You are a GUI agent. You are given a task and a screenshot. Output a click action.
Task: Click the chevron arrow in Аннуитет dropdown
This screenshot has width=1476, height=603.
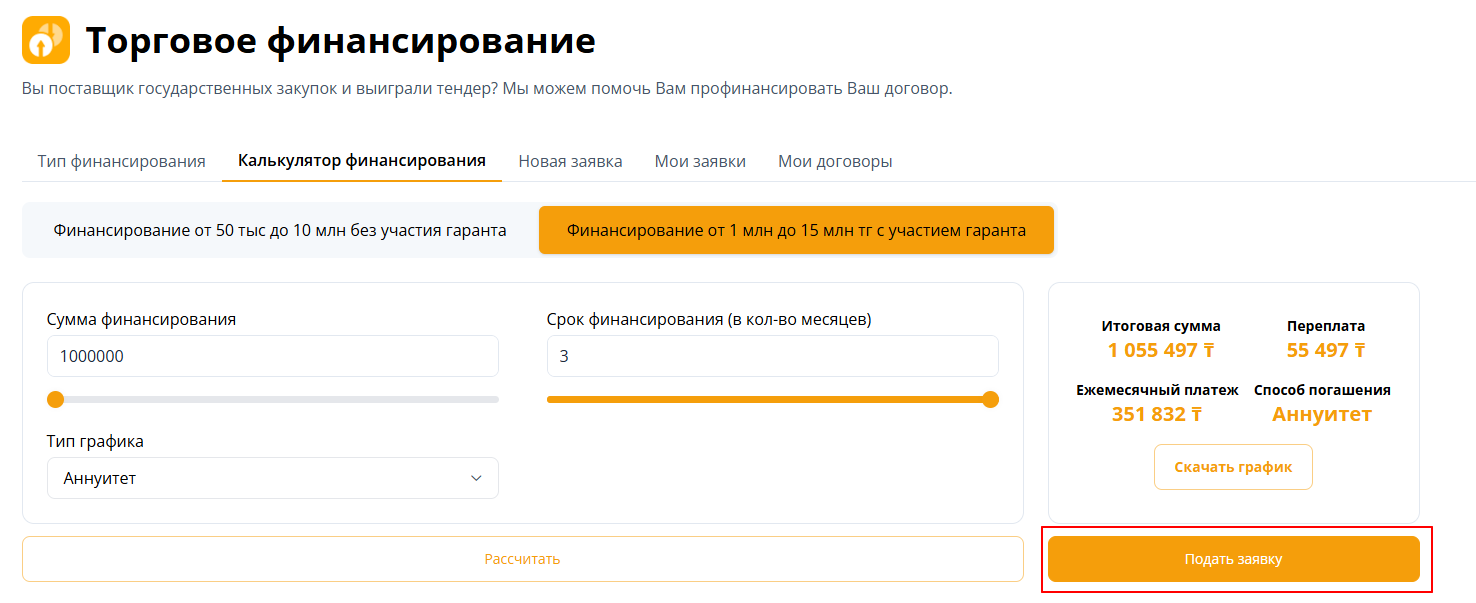click(476, 478)
